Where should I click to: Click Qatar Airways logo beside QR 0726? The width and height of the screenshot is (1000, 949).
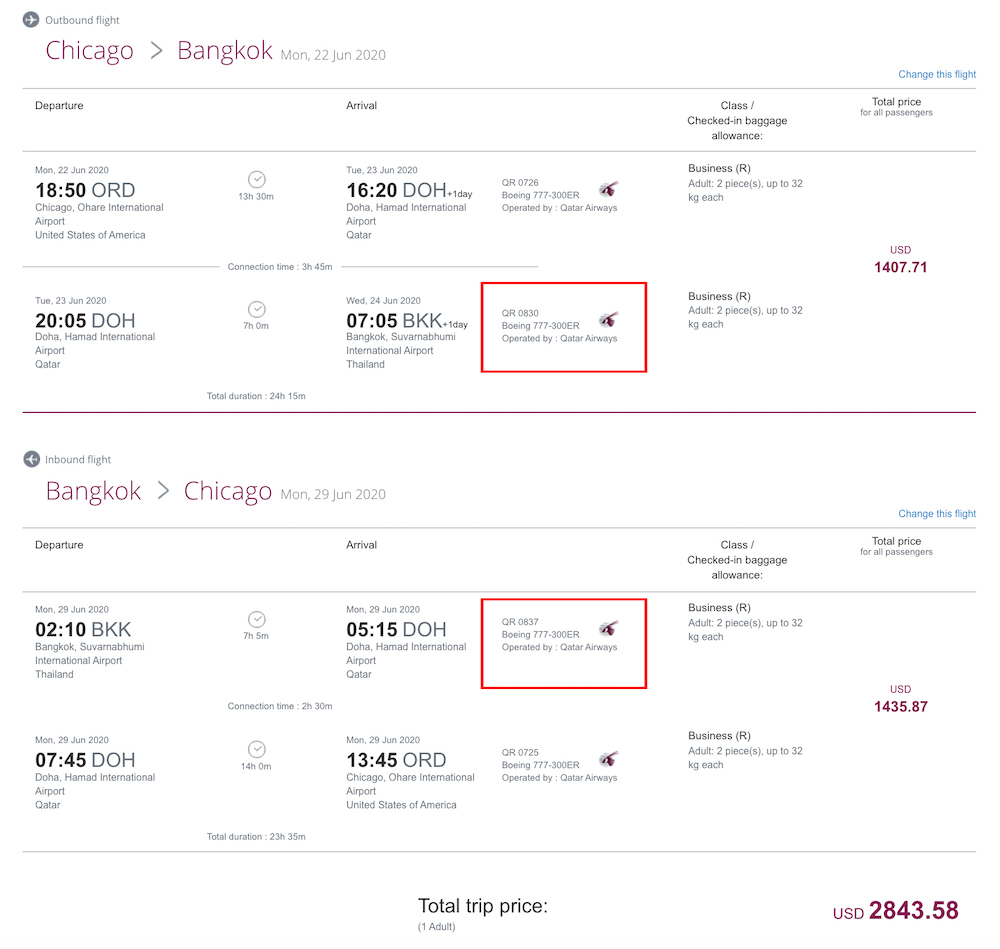pyautogui.click(x=608, y=189)
